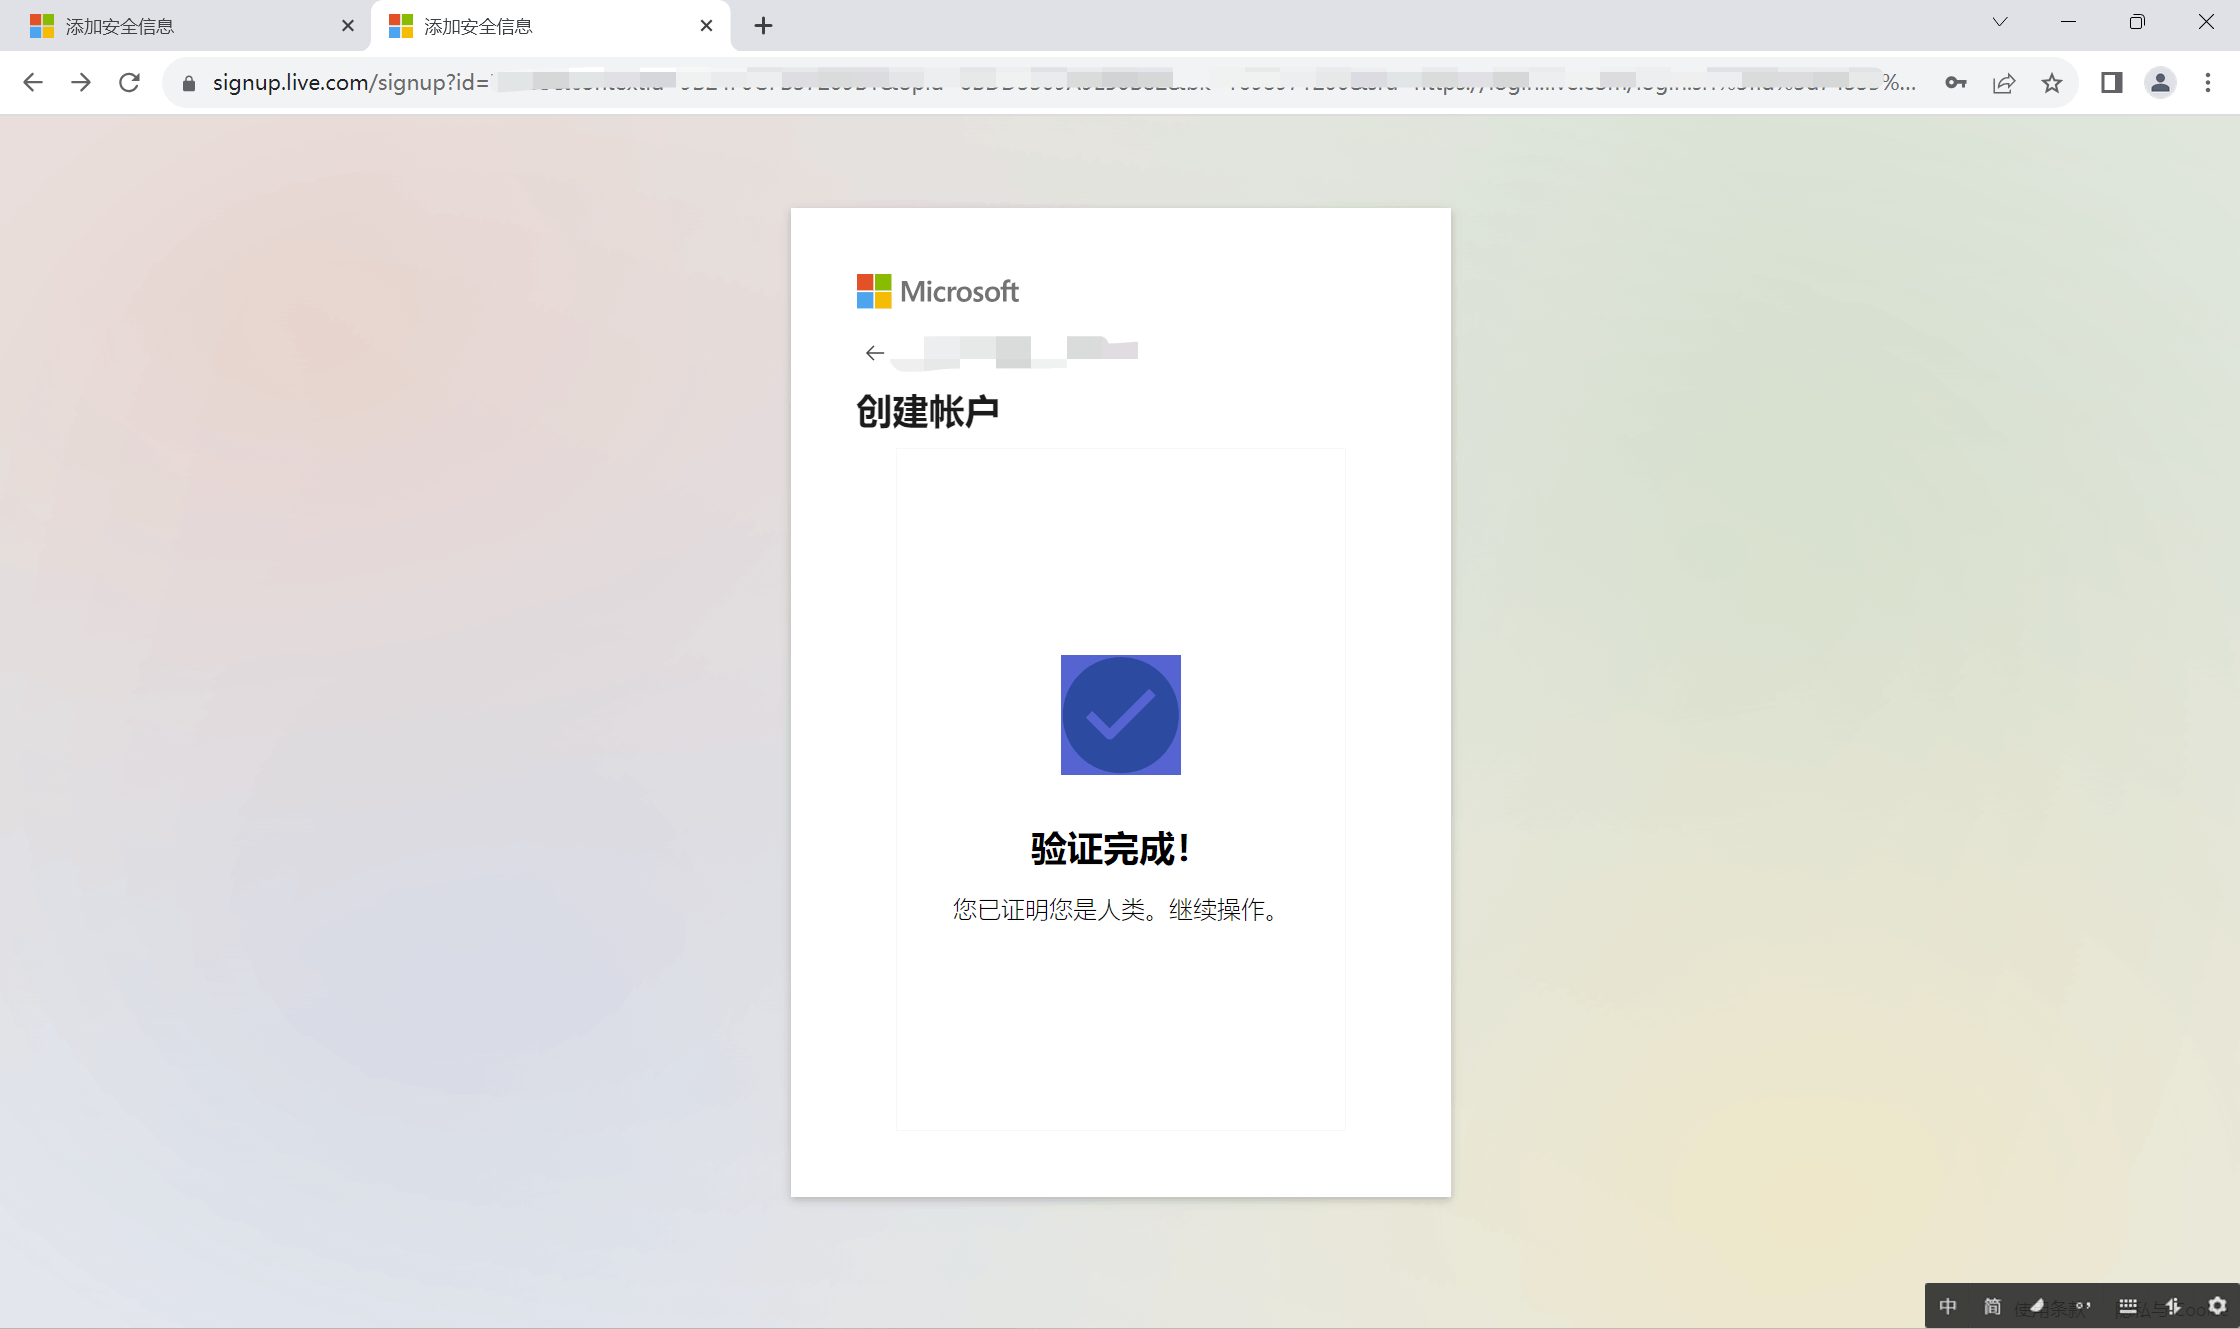Close the first 添加安全信息 tab
This screenshot has width=2240, height=1329.
(x=348, y=26)
